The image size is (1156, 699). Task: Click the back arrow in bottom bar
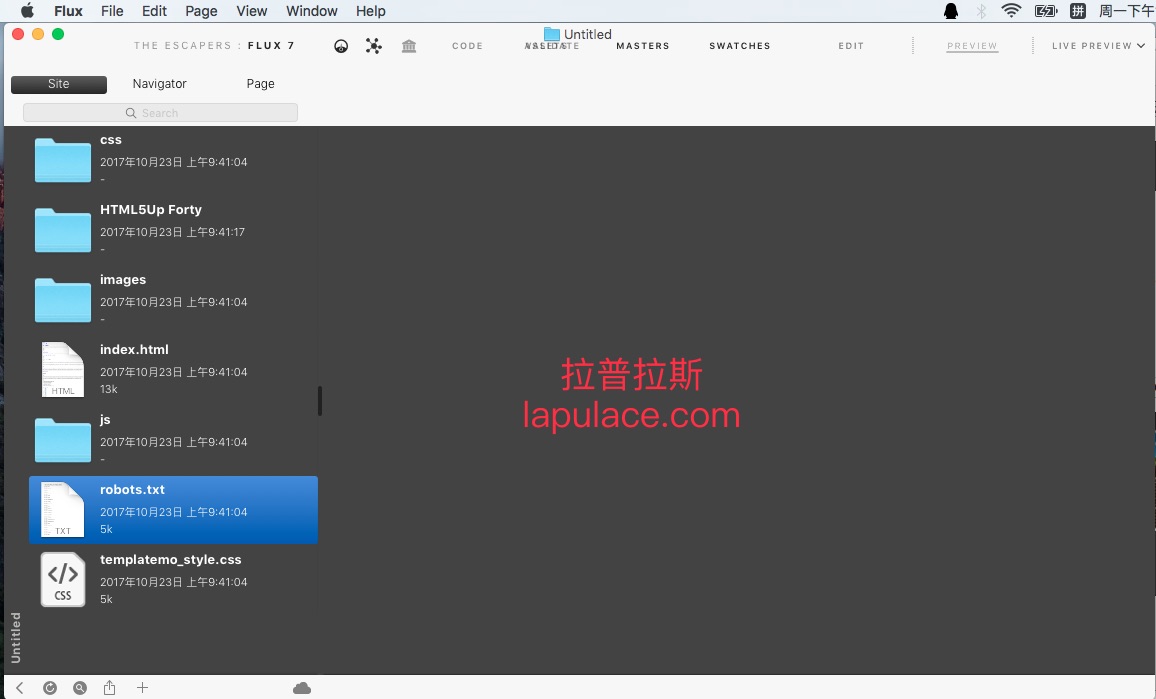(20, 688)
